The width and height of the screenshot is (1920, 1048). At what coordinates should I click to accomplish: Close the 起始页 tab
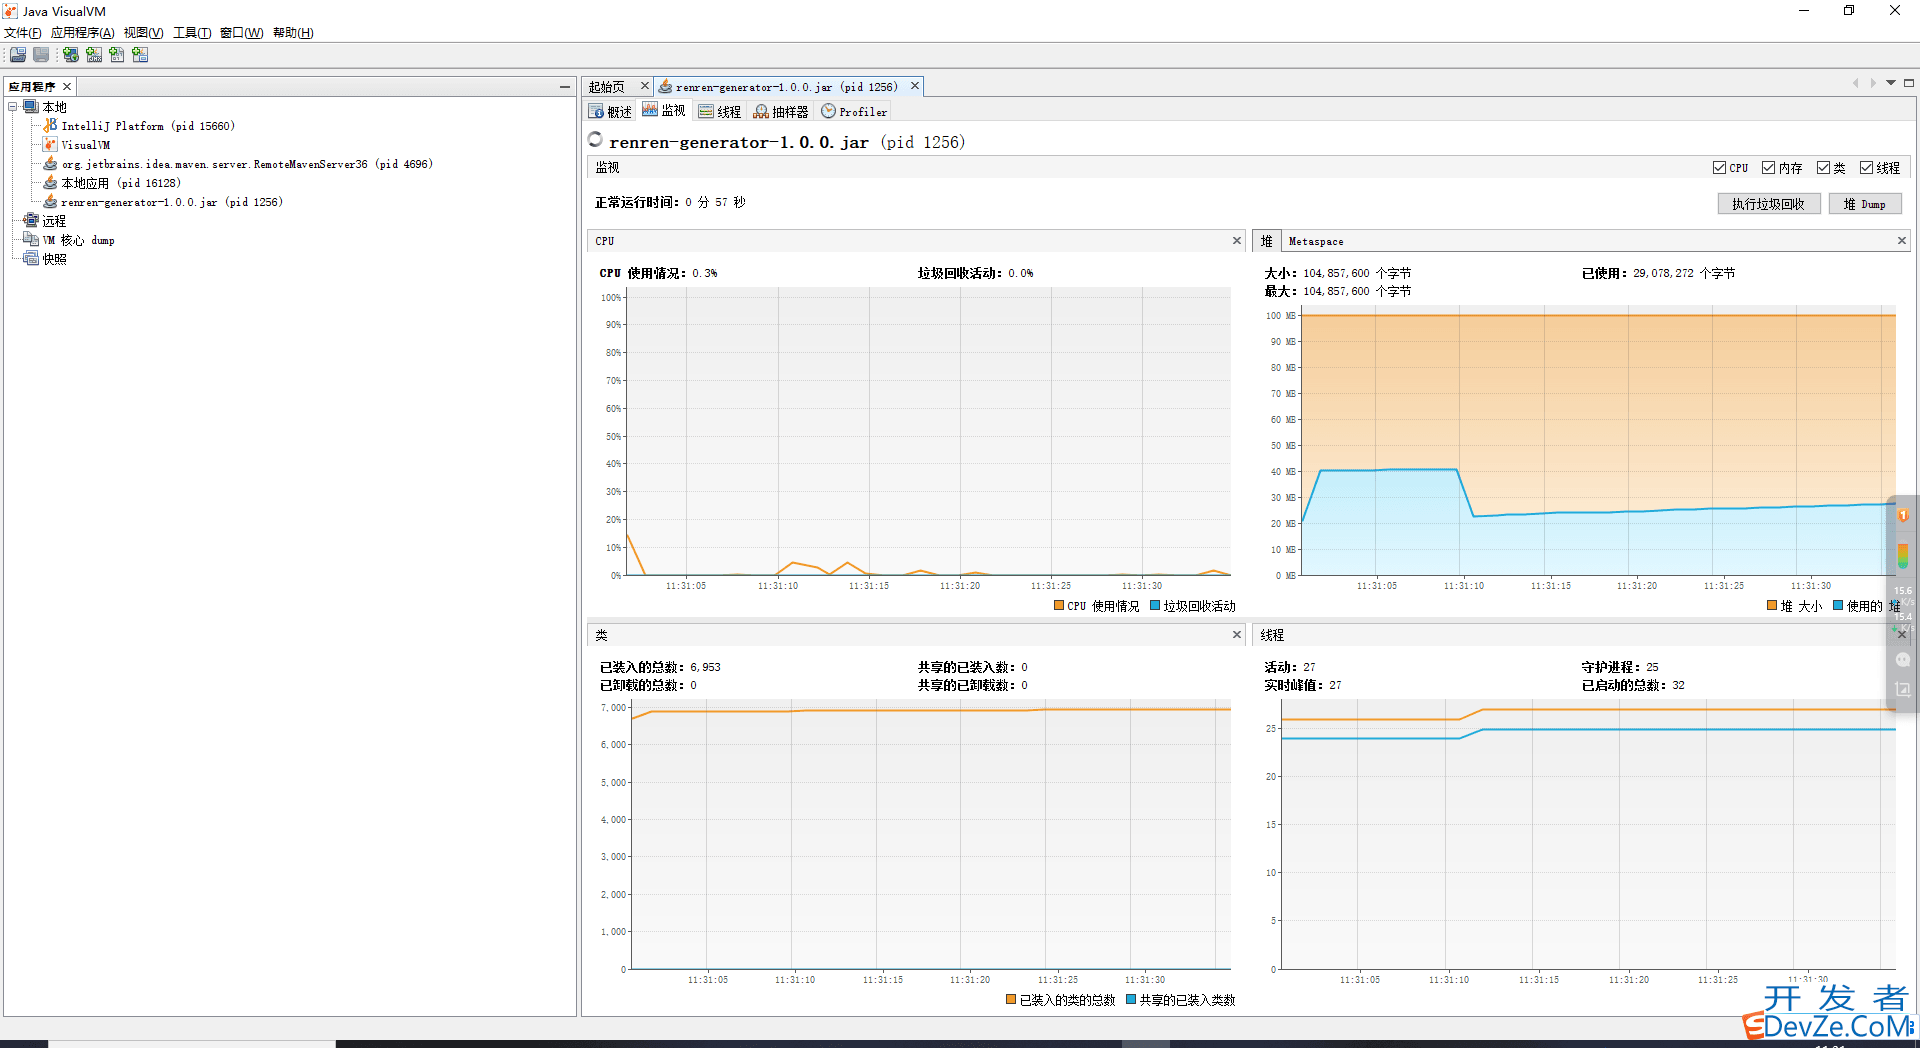pos(645,86)
